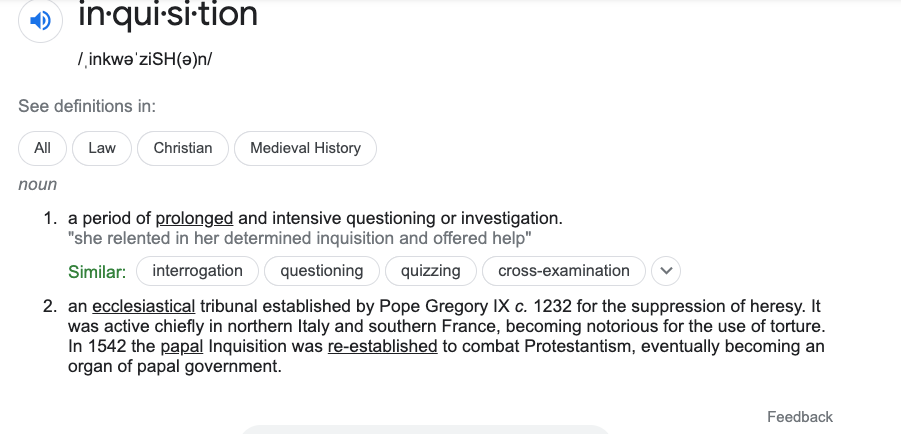Click the re-established word link
The width and height of the screenshot is (901, 434).
383,347
